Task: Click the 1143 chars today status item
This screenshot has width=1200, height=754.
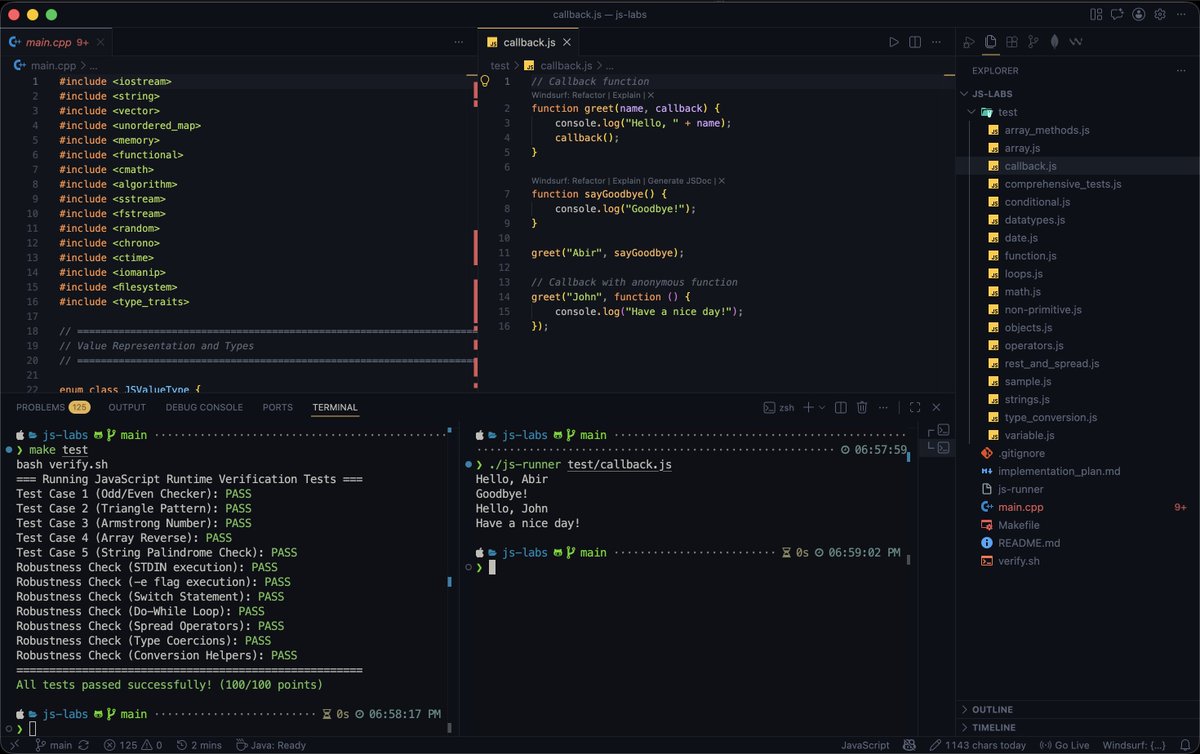Action: click(x=977, y=745)
